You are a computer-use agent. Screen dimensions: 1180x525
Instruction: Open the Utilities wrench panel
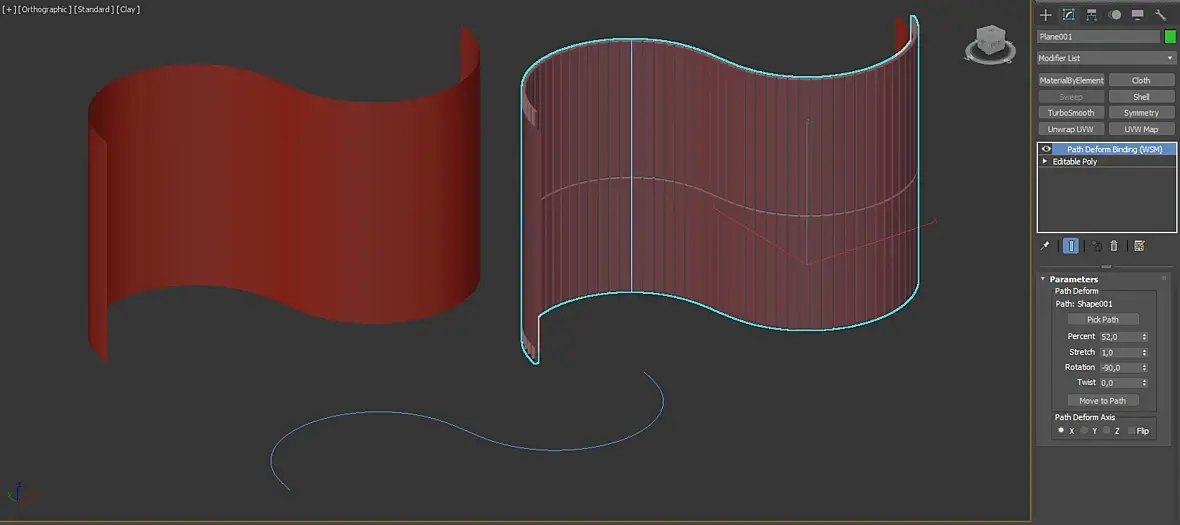coord(1160,15)
